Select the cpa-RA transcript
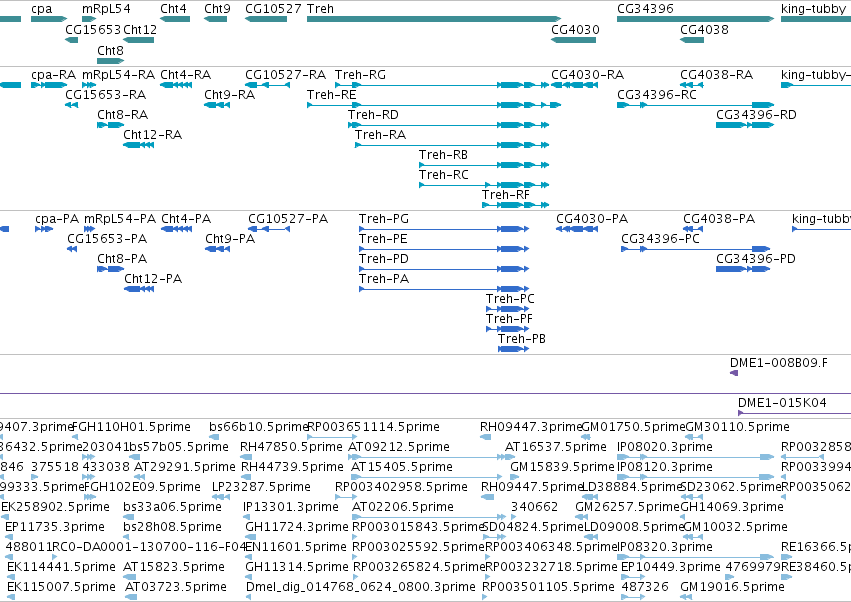 [x=49, y=85]
